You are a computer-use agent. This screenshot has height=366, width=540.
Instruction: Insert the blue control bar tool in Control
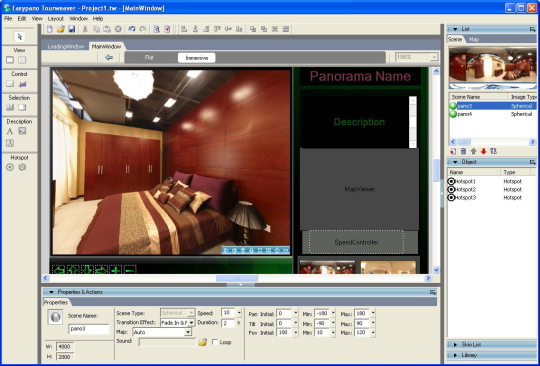click(22, 84)
